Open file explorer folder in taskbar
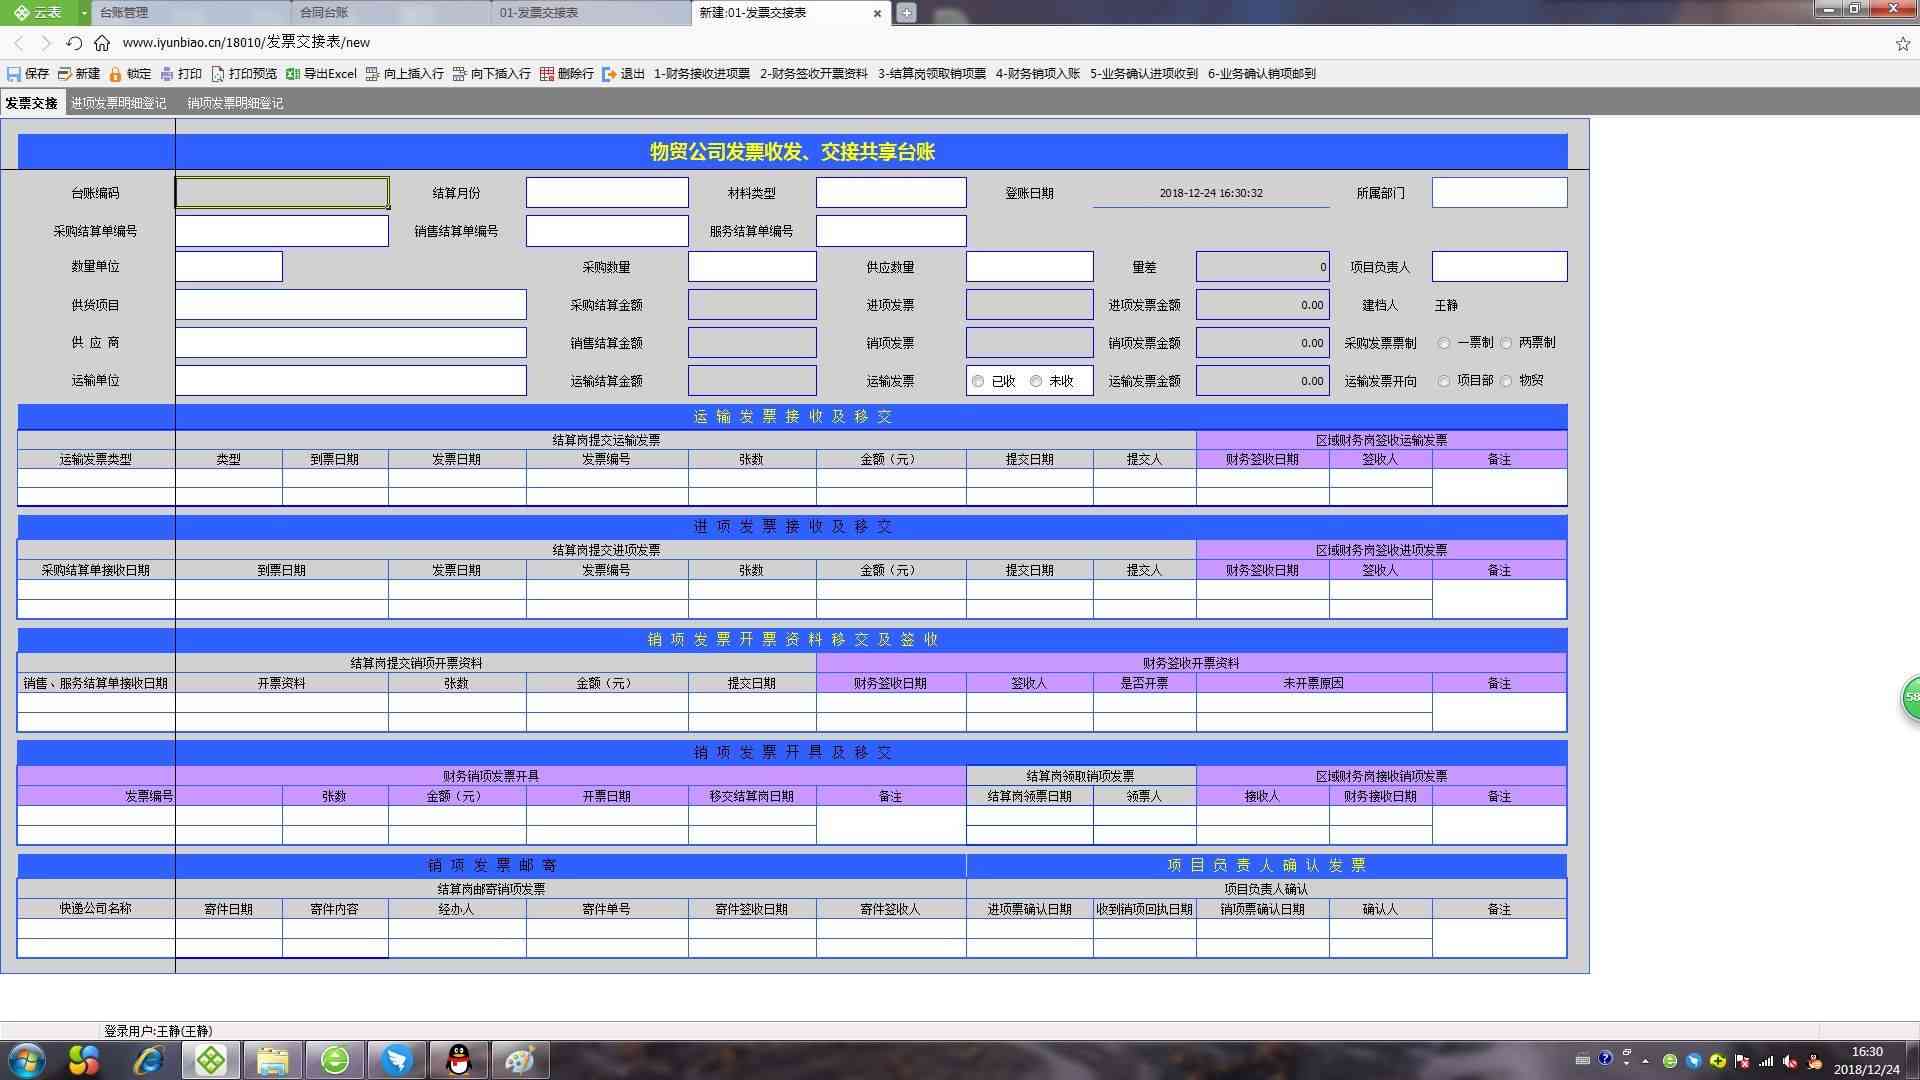This screenshot has height=1080, width=1920. coord(273,1060)
